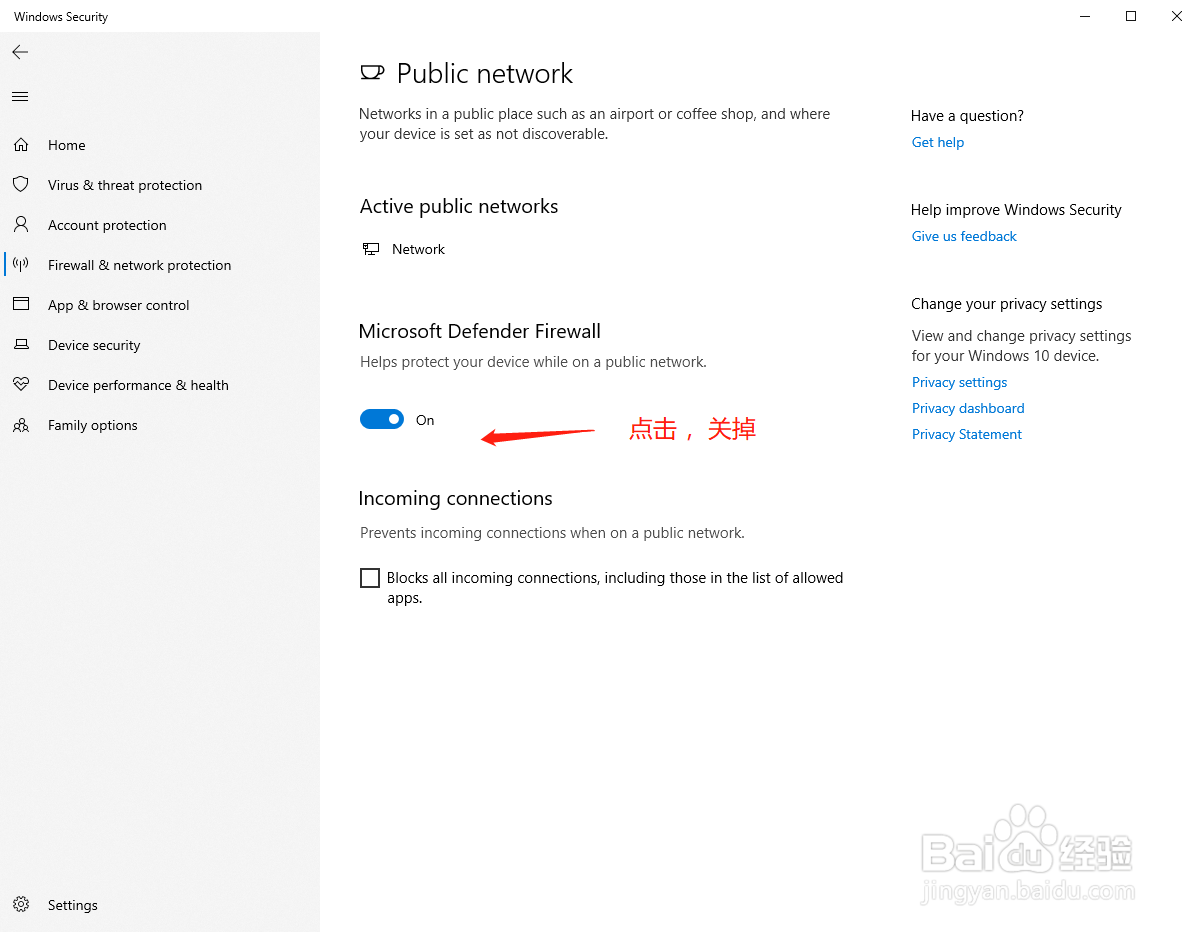The height and width of the screenshot is (932, 1200).
Task: Open the Get help link
Action: click(938, 142)
